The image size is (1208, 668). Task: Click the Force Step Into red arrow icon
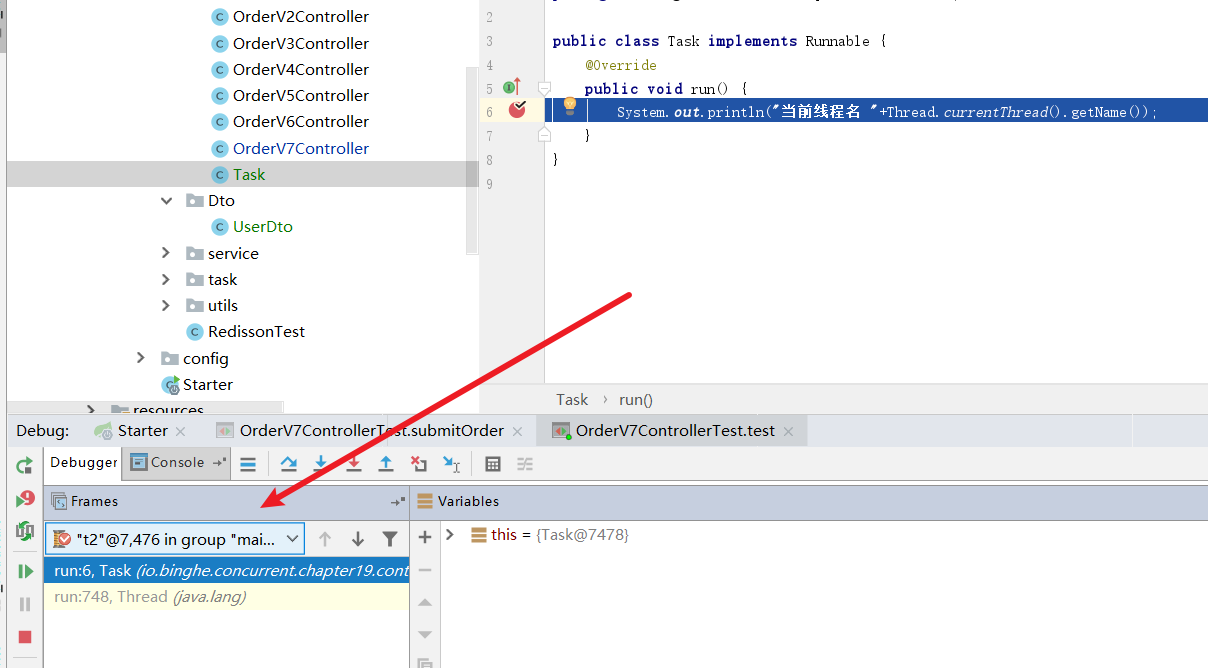coord(353,463)
